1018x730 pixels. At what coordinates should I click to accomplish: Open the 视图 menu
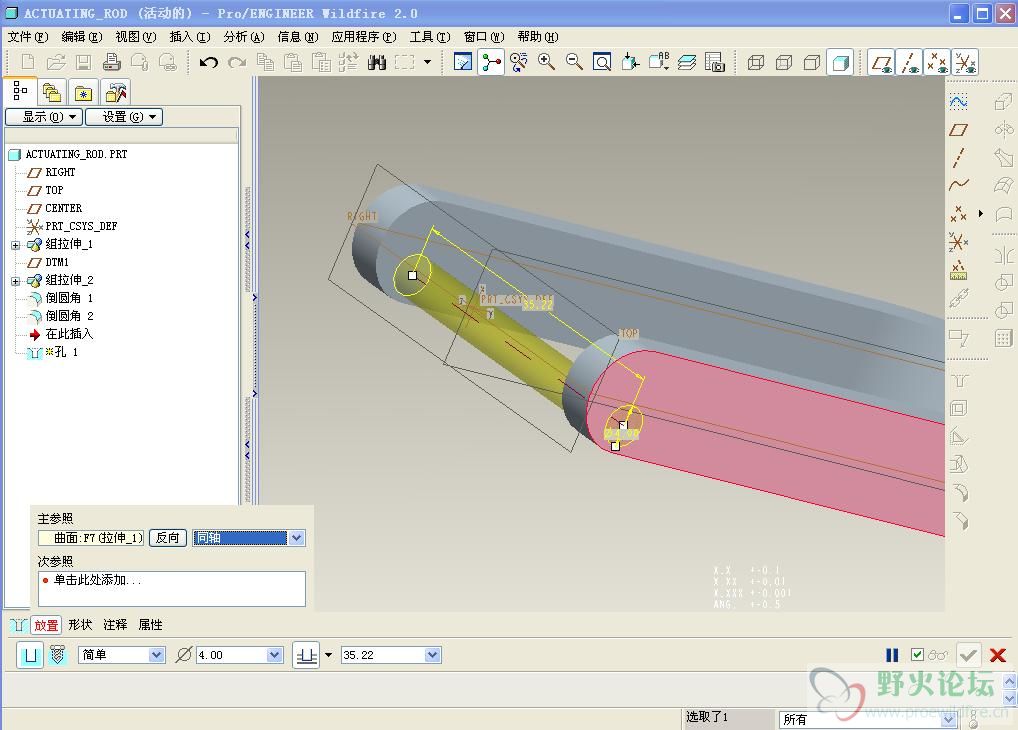point(136,37)
